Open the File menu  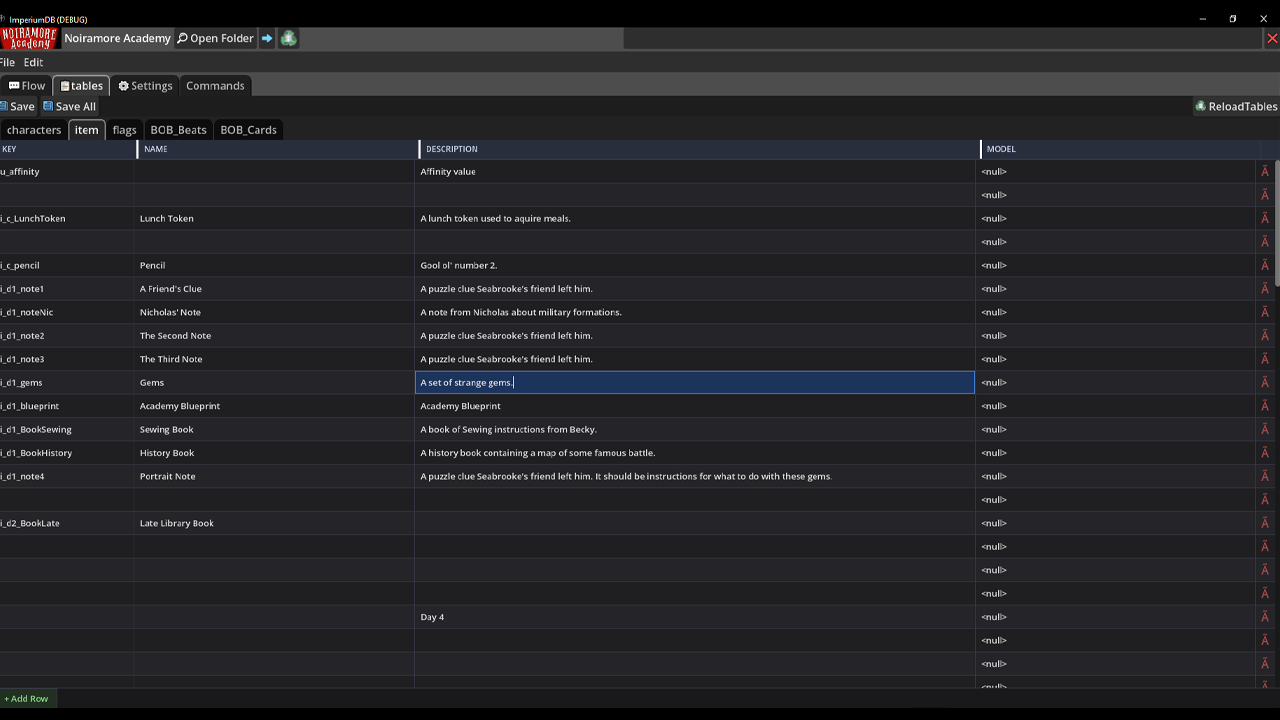click(x=8, y=62)
